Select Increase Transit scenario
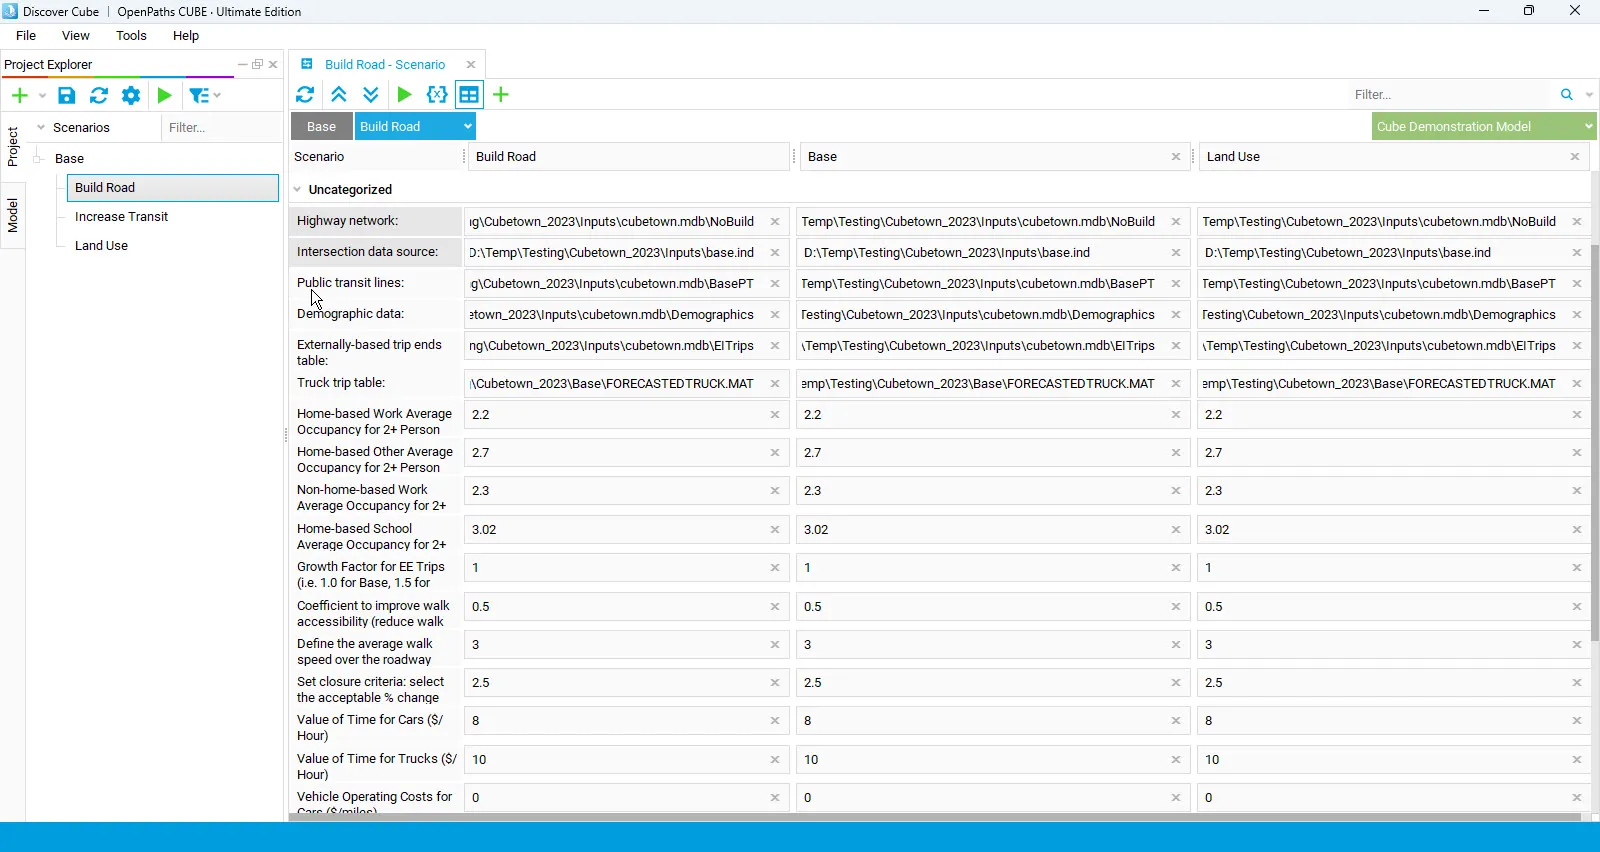The image size is (1600, 852). click(121, 217)
